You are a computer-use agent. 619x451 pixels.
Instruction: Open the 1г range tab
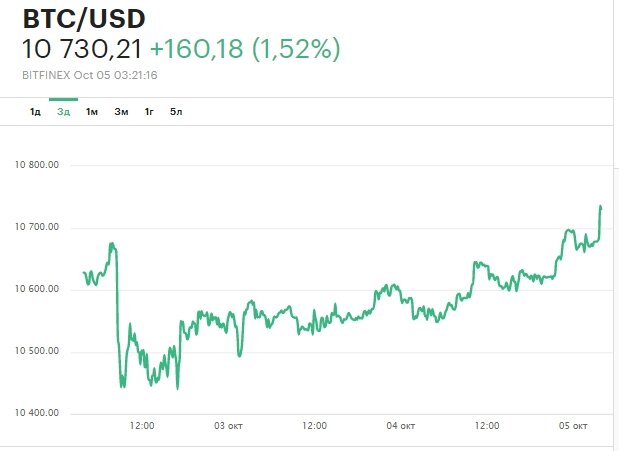(x=149, y=111)
